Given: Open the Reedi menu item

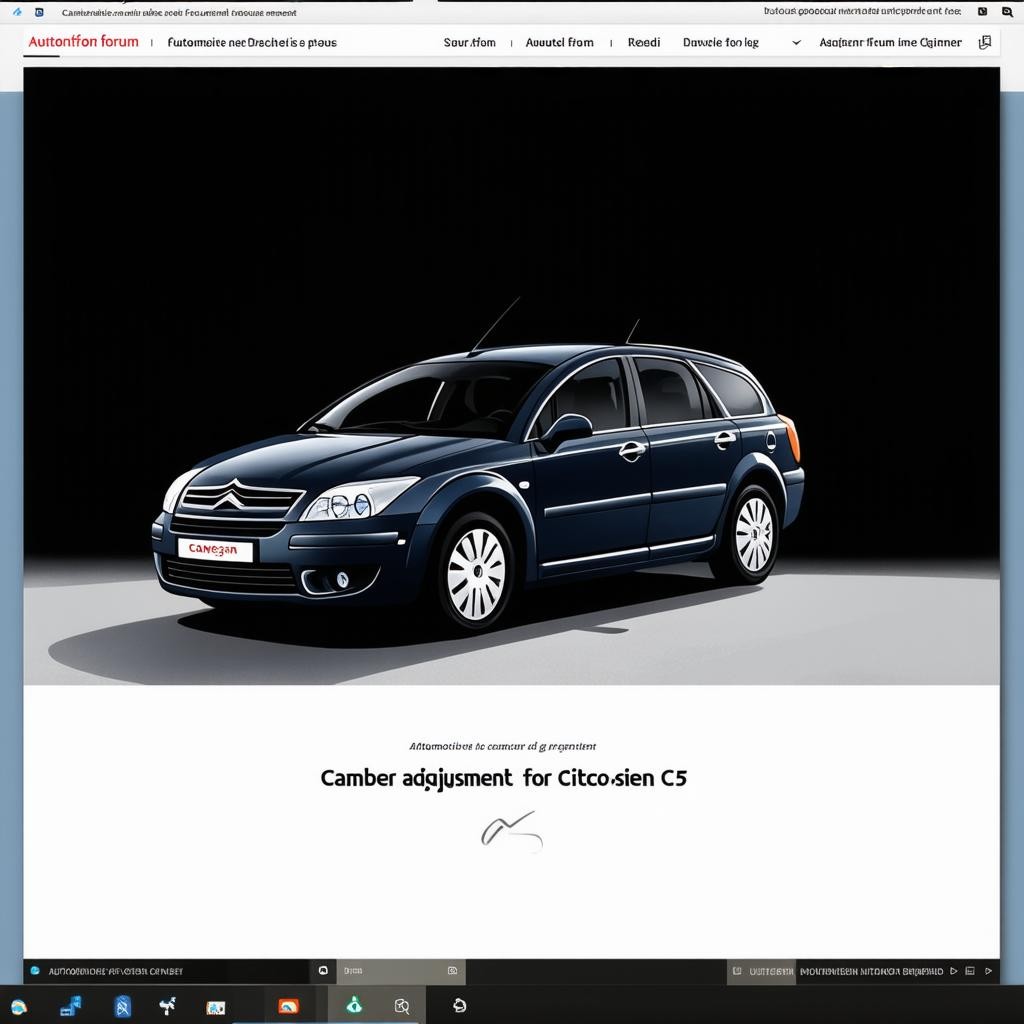Looking at the screenshot, I should (x=644, y=42).
